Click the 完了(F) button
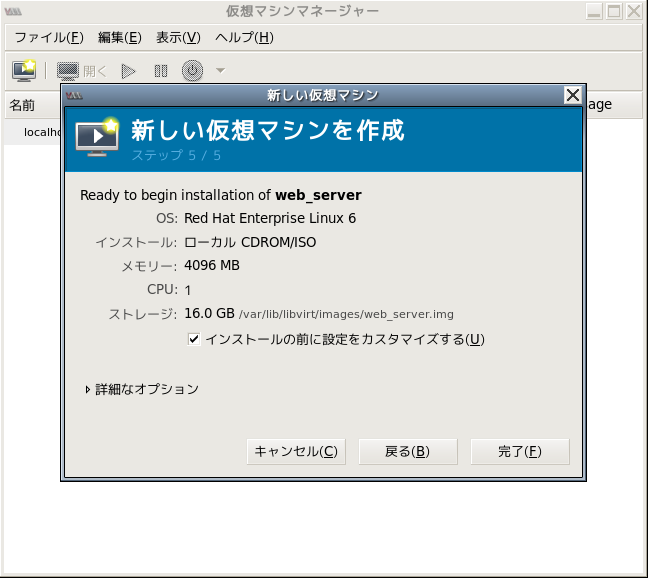648x578 pixels. 520,452
